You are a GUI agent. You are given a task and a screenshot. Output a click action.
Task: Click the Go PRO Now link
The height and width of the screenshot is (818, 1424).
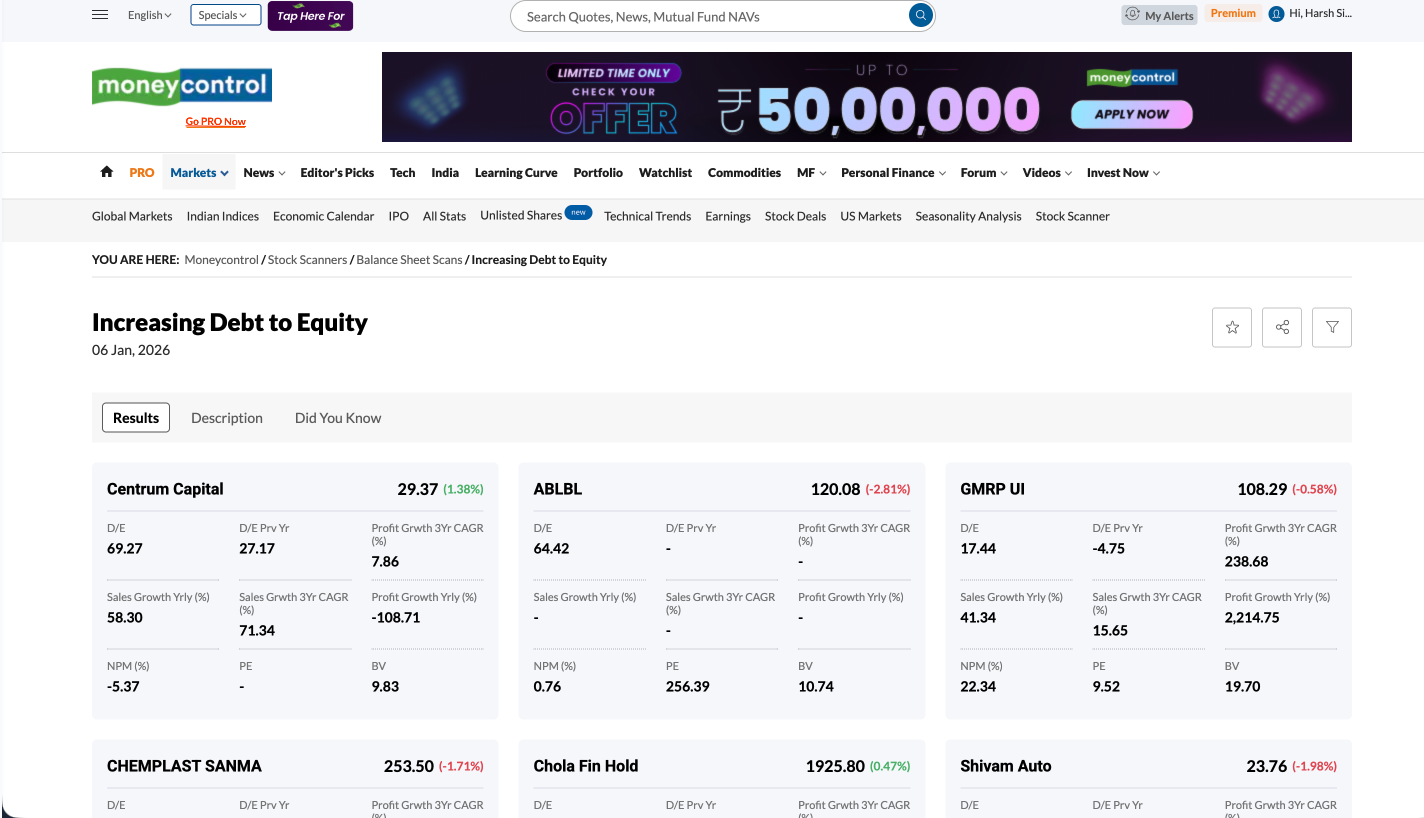click(x=216, y=122)
